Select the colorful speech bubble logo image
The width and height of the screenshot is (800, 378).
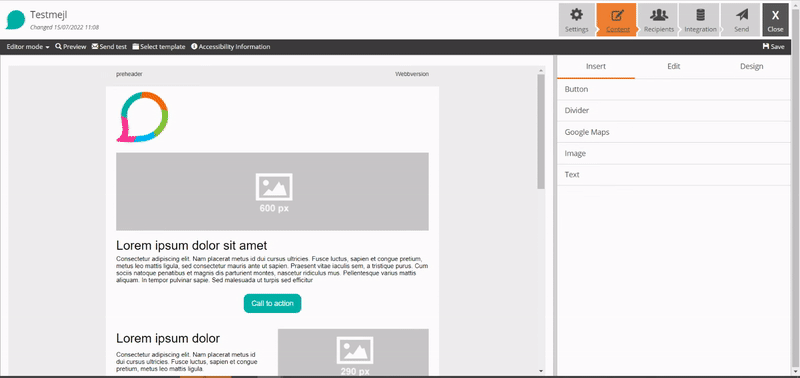coord(142,117)
